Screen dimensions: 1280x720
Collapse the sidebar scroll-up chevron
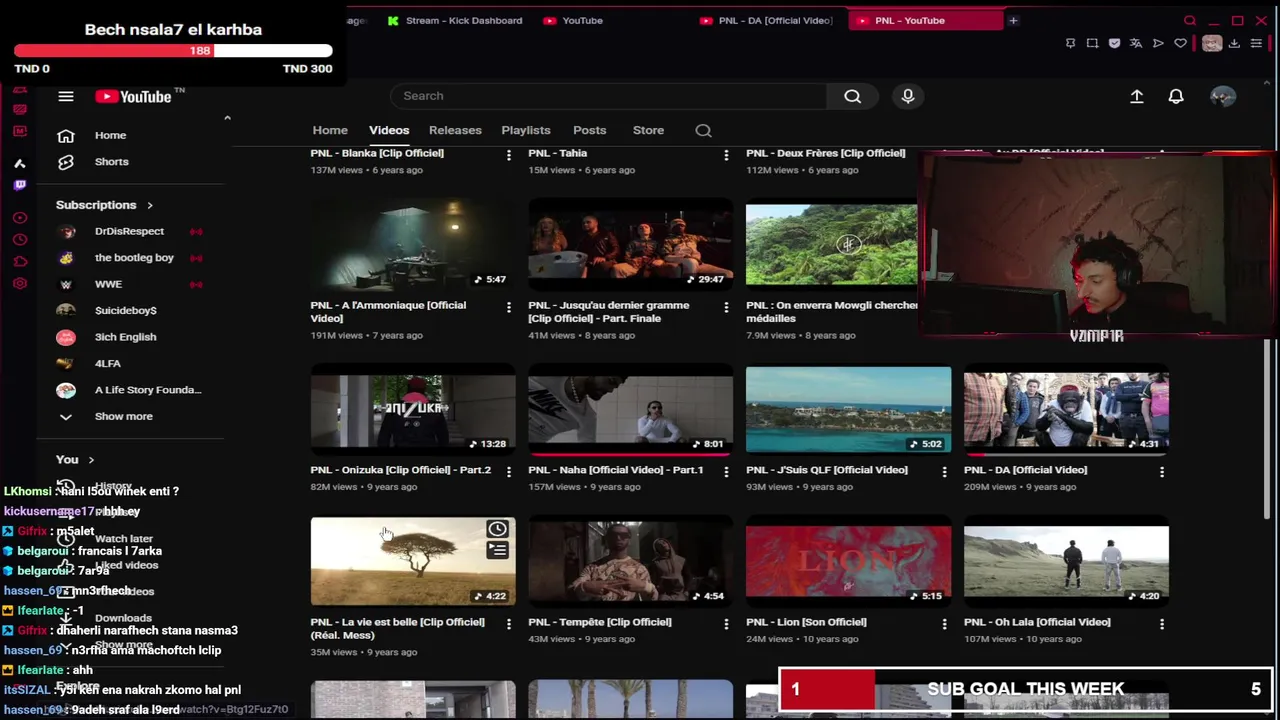click(x=227, y=118)
